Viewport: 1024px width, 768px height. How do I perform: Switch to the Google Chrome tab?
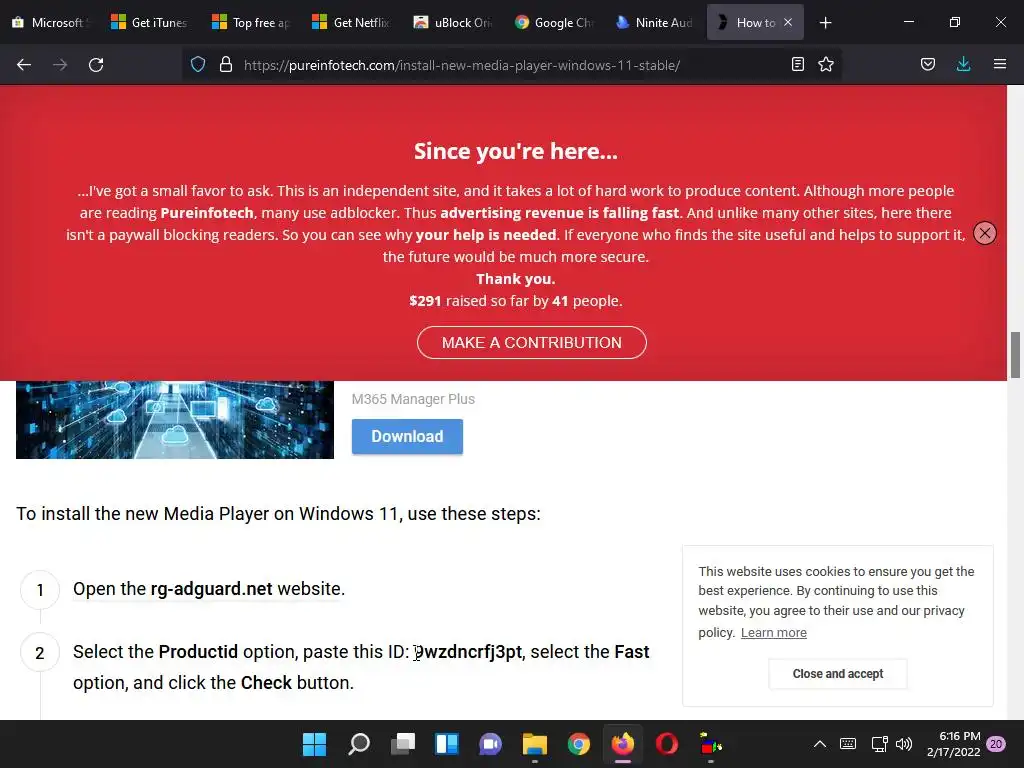click(553, 22)
